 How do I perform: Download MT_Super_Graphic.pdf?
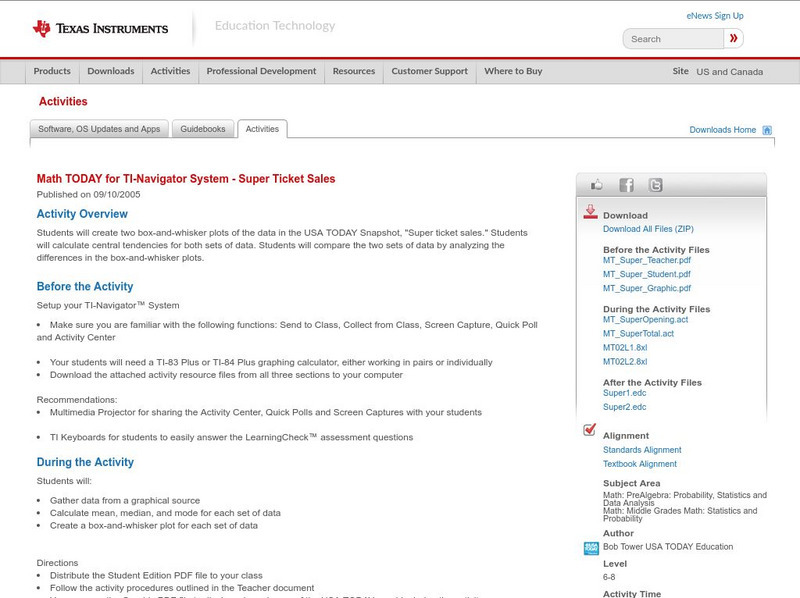tap(647, 288)
